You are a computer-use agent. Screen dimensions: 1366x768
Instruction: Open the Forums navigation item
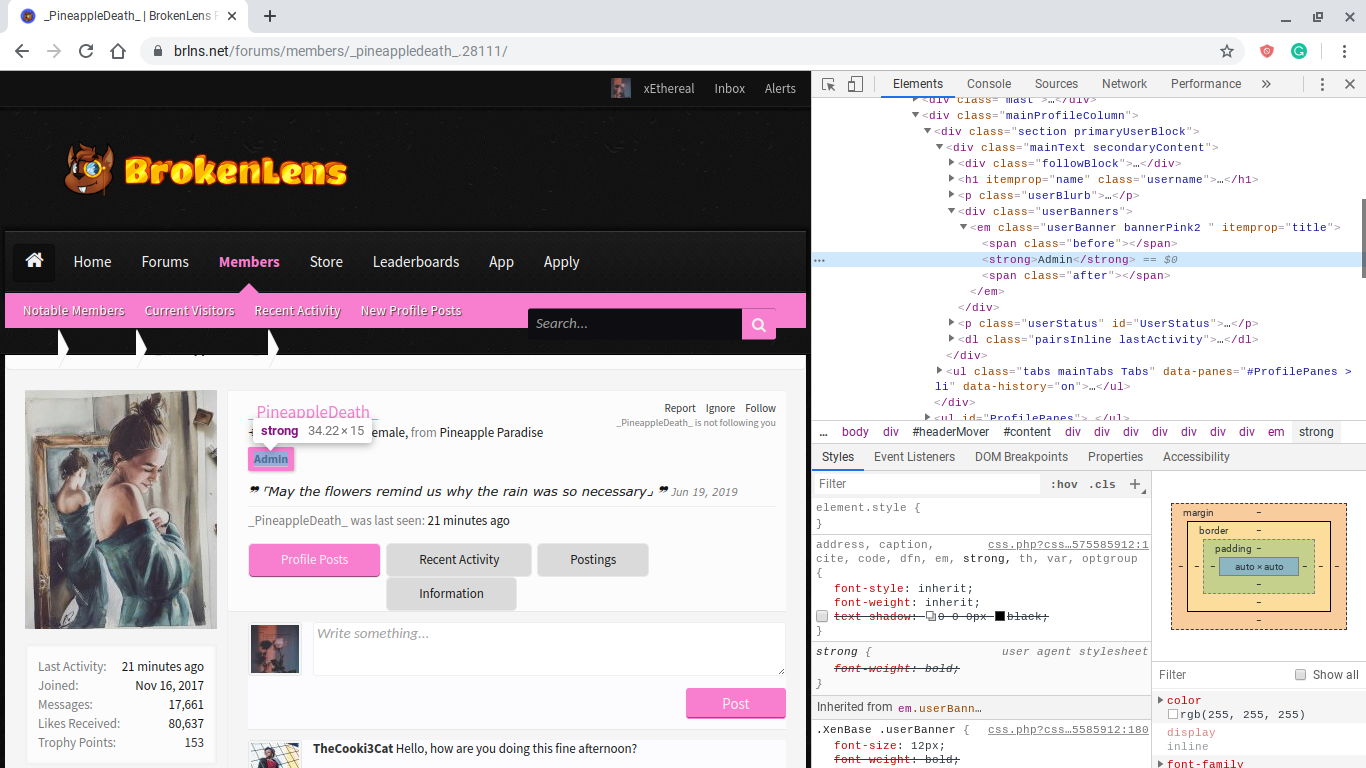165,262
